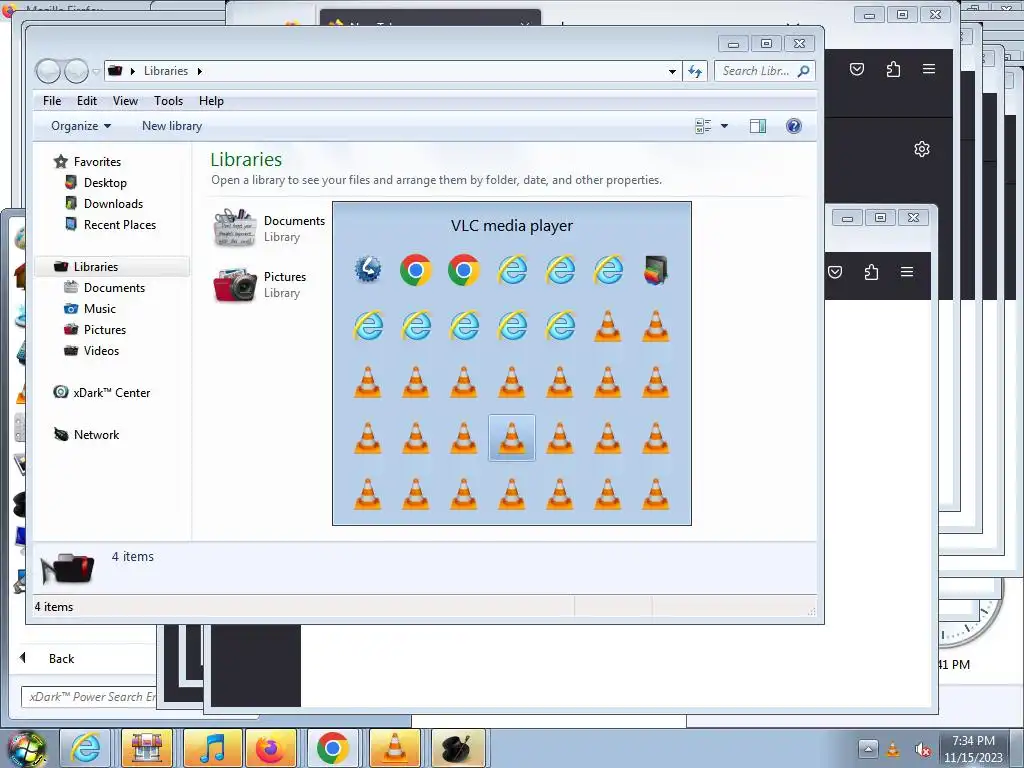Open Internet Explorer from the taskbar
Image resolution: width=1024 pixels, height=768 pixels.
[86, 748]
